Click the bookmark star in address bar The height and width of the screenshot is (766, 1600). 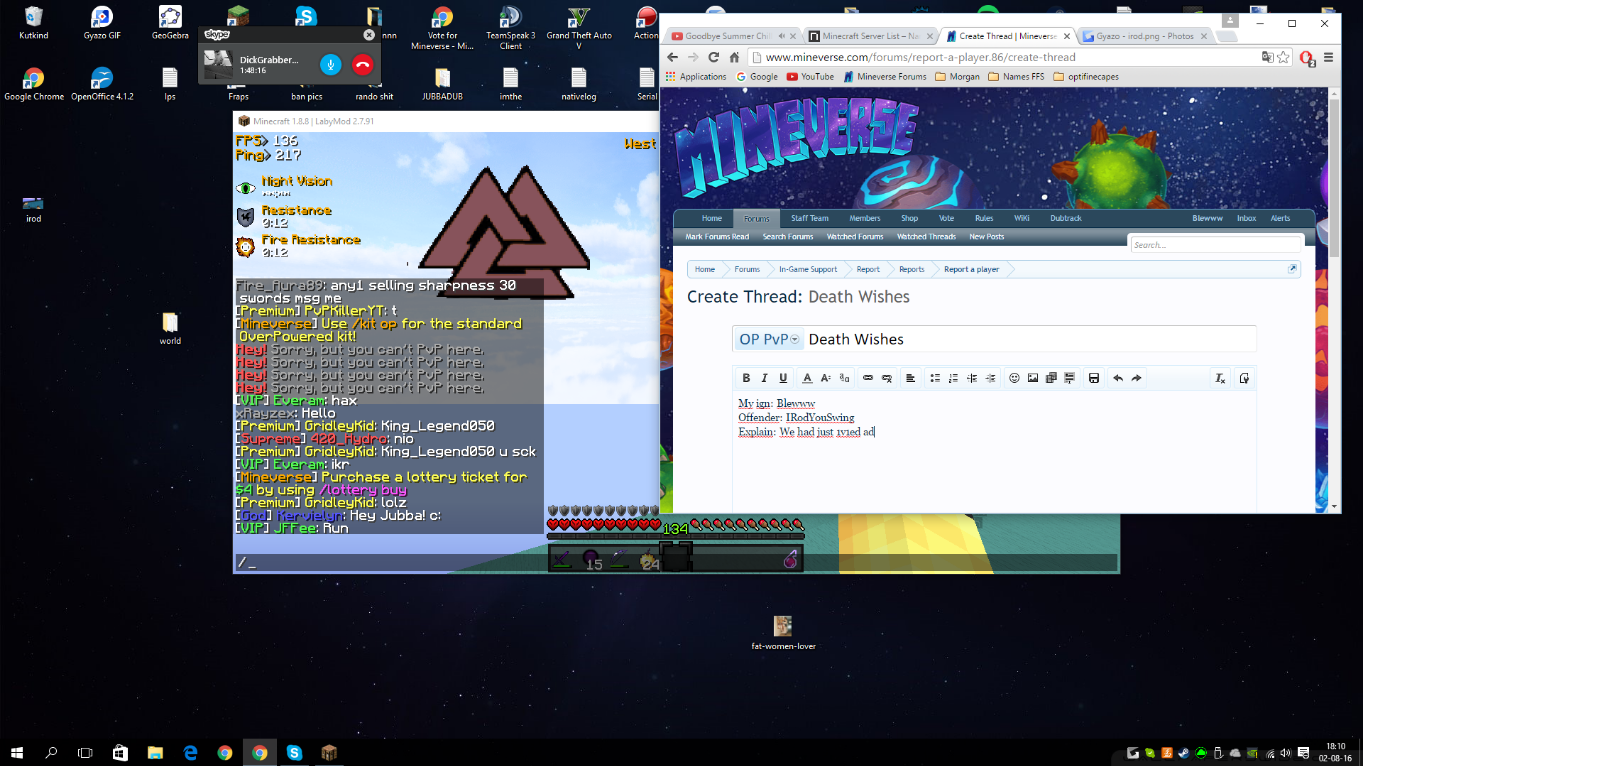tap(1284, 57)
